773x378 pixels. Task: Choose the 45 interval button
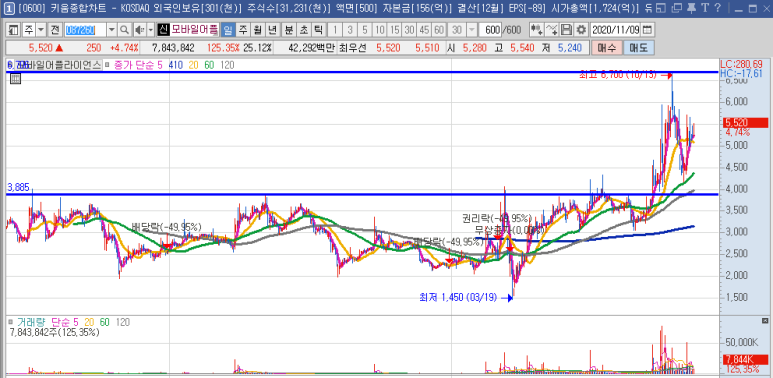tap(423, 30)
